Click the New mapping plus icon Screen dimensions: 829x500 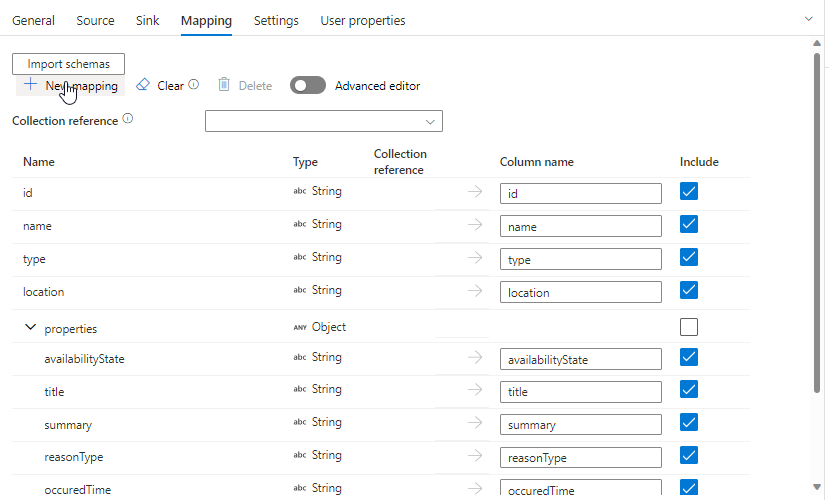pos(31,85)
